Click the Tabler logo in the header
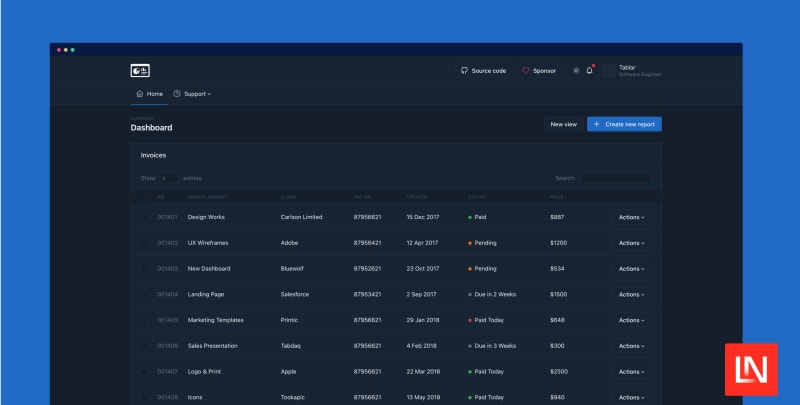Viewport: 800px width, 405px height. click(140, 70)
